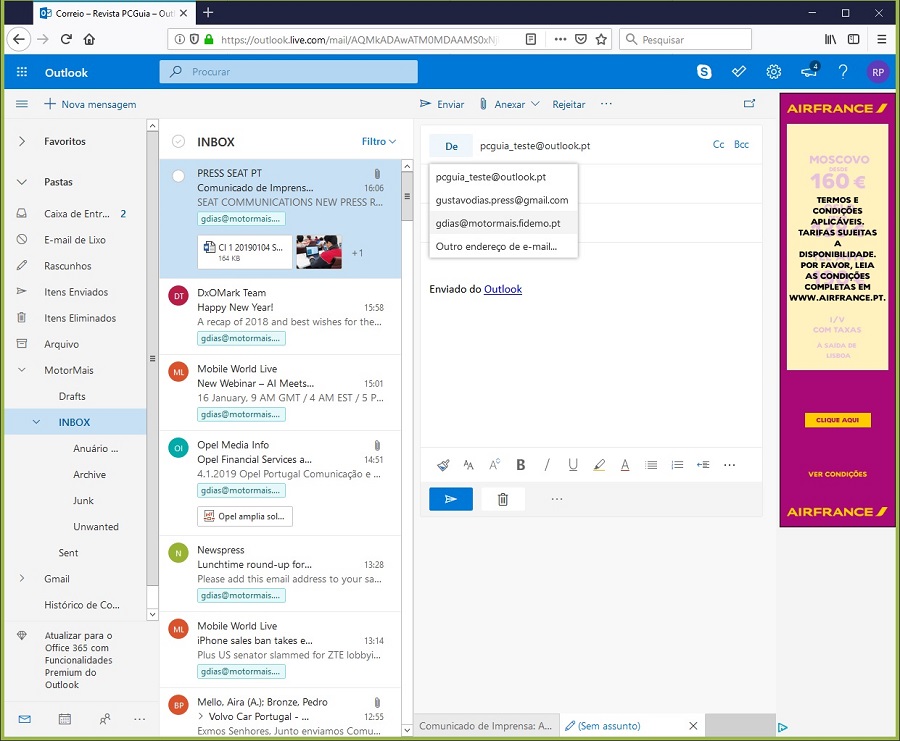Click the Nova mensagem button
900x741 pixels.
click(90, 104)
